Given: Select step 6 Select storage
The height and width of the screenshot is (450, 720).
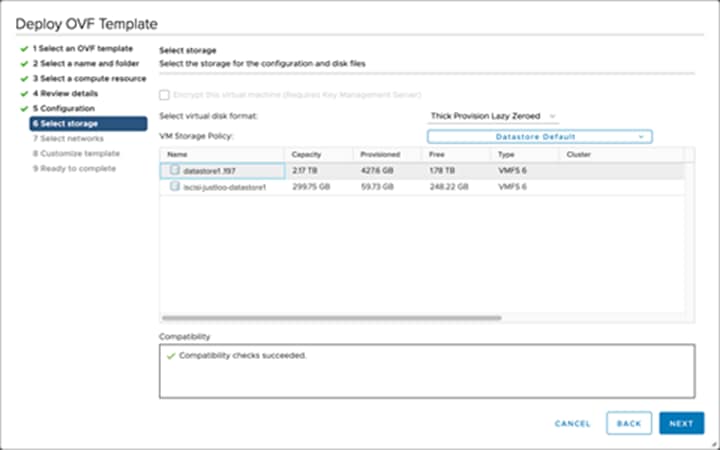Looking at the screenshot, I should click(x=88, y=124).
